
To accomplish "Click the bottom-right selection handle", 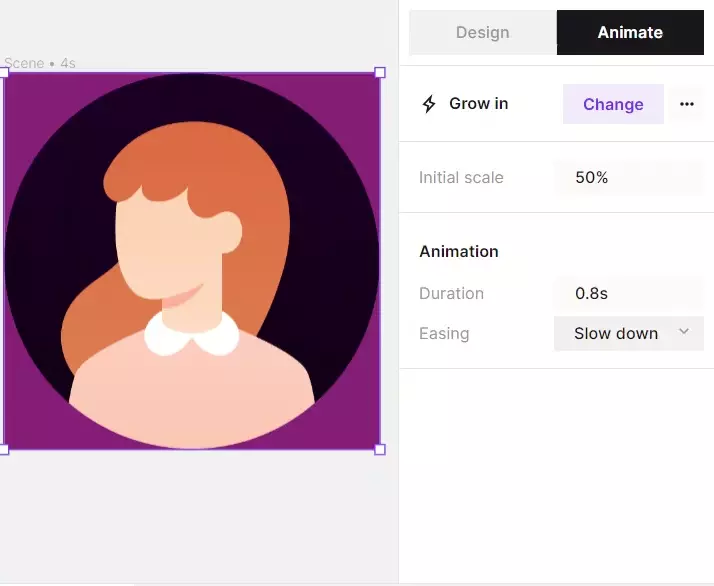I will point(380,449).
